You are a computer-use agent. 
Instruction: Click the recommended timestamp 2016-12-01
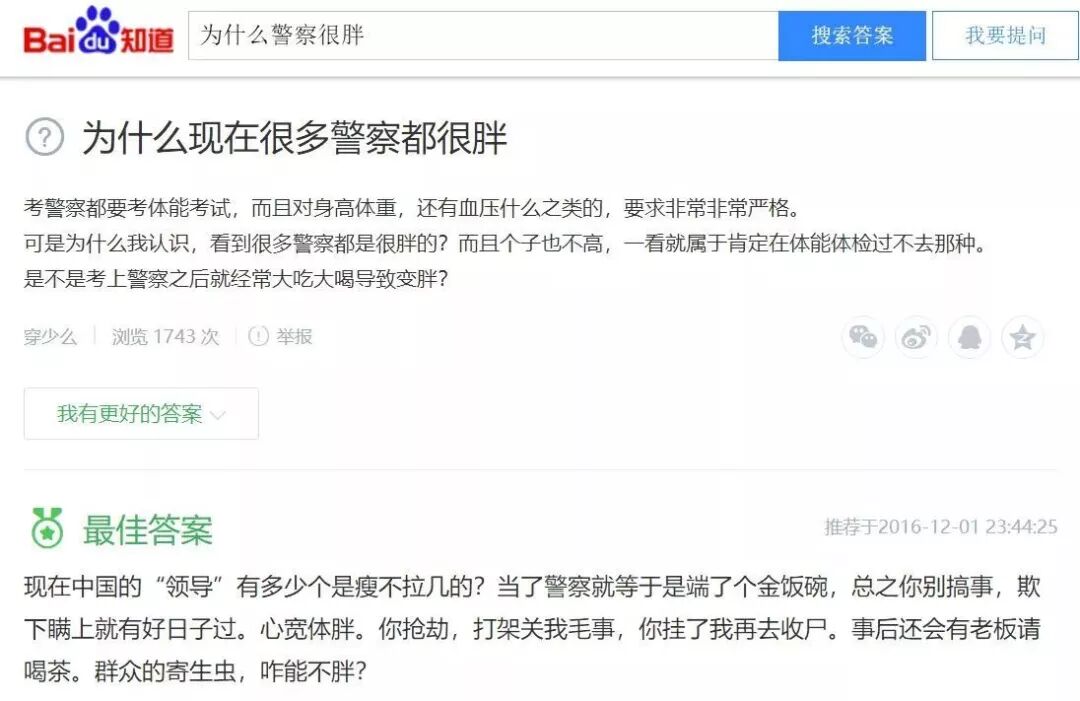pos(940,527)
